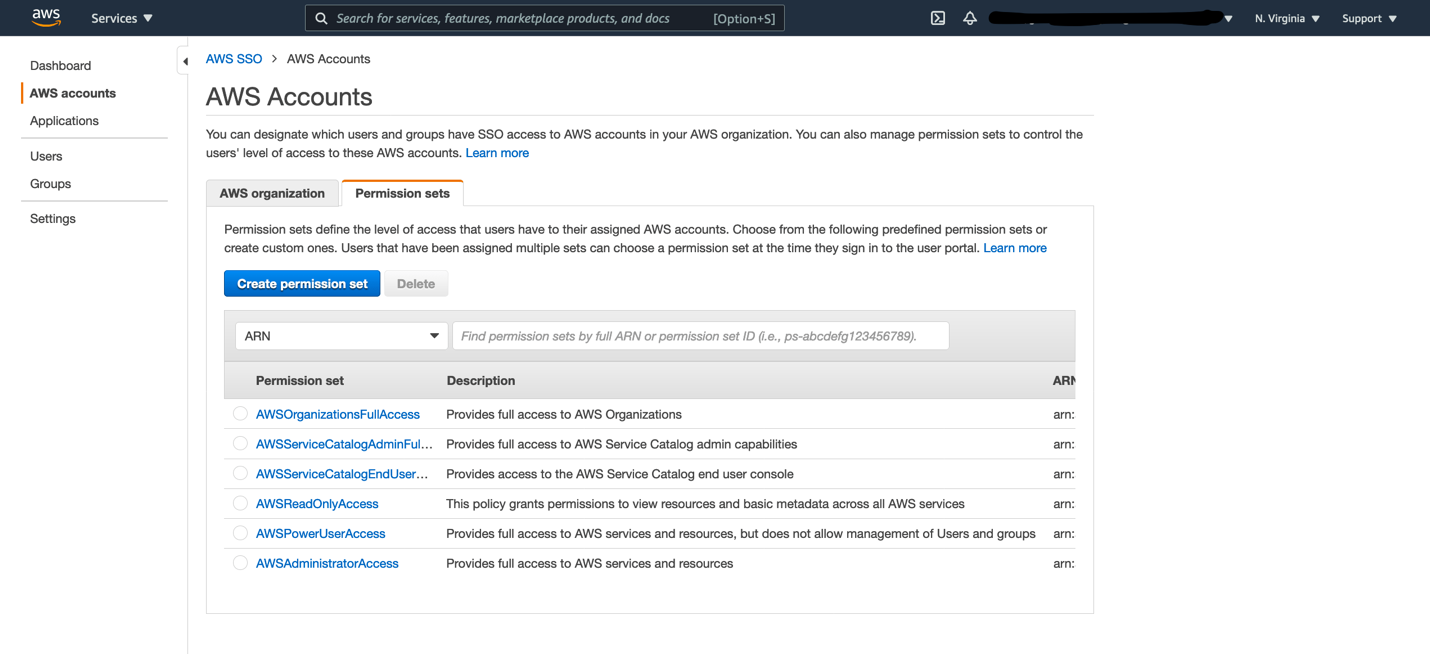Open Settings in the sidebar
The height and width of the screenshot is (654, 1430).
coord(53,218)
